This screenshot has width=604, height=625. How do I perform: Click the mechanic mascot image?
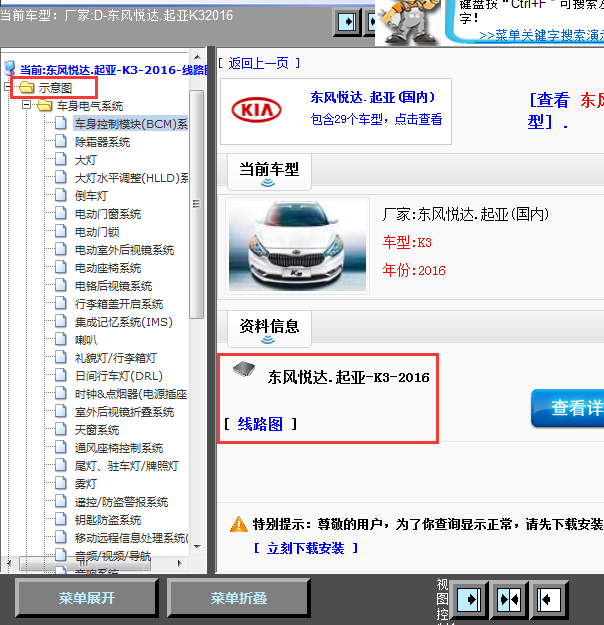click(x=408, y=22)
